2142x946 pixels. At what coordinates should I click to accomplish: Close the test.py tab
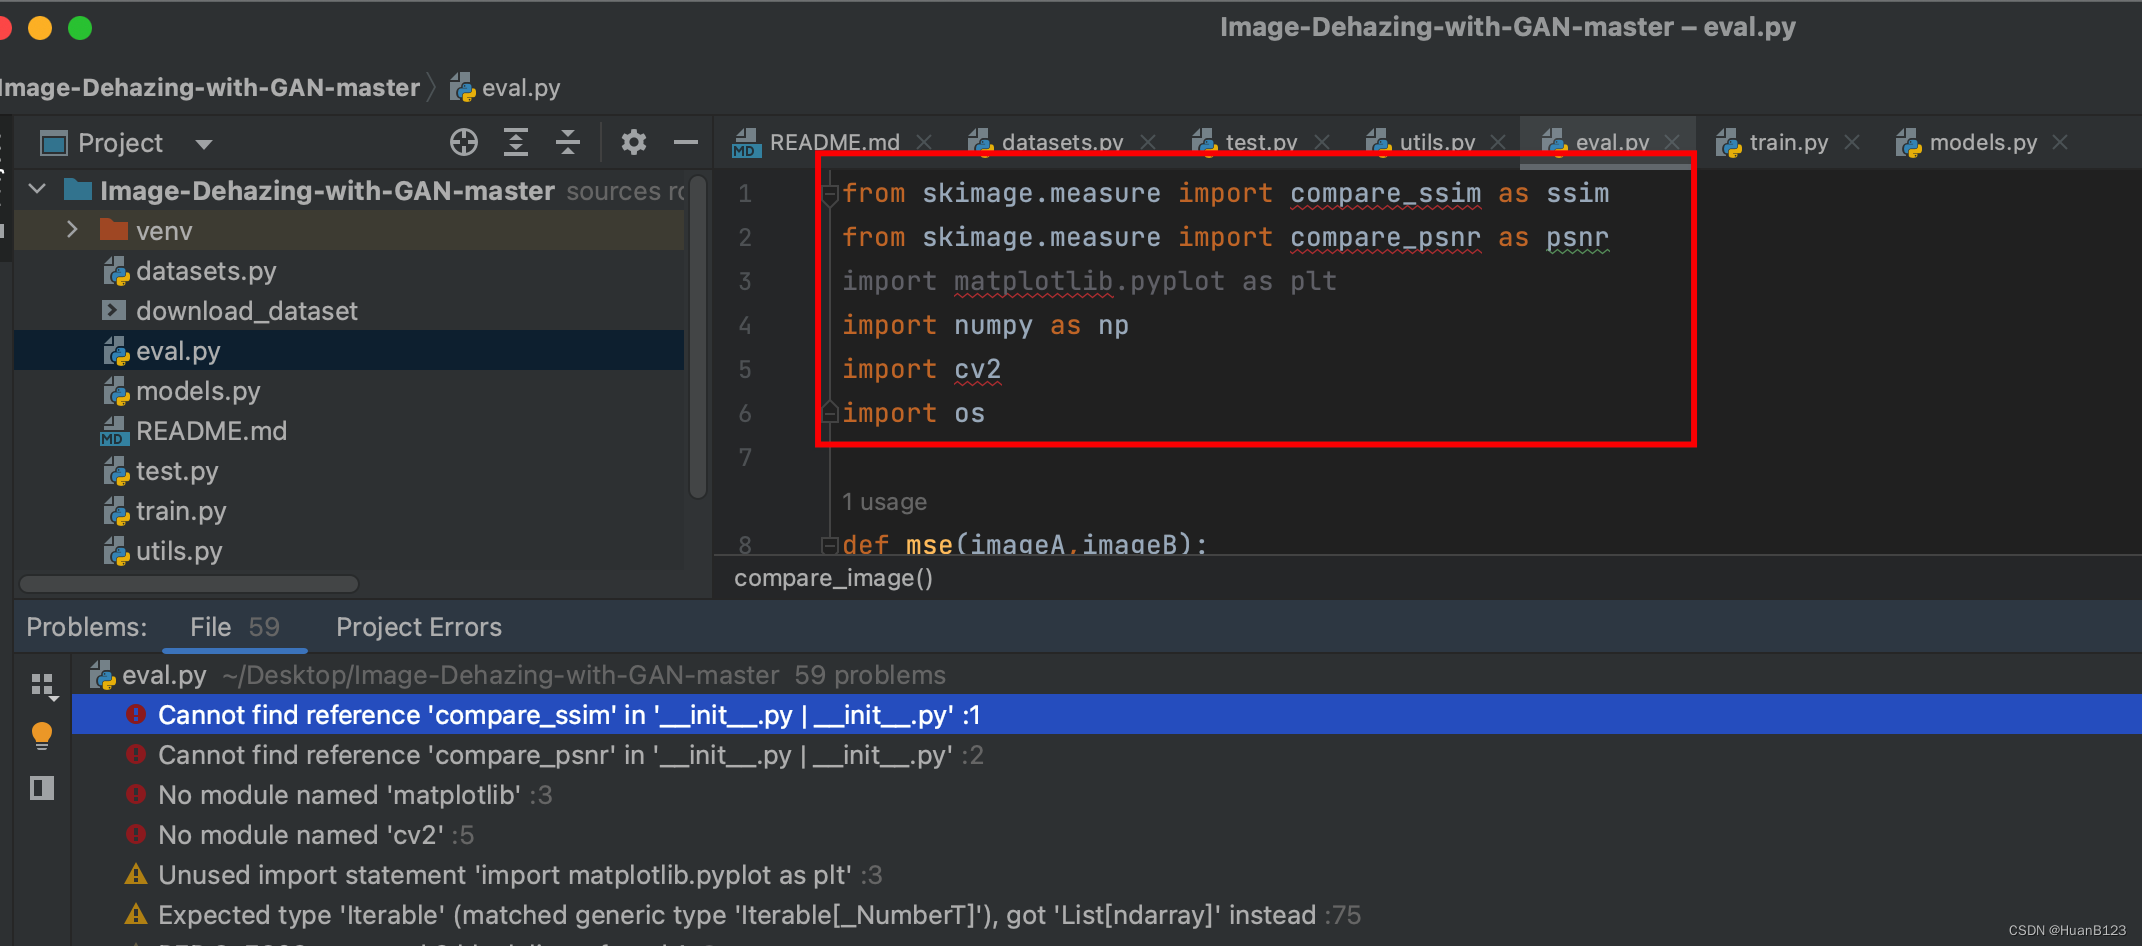tap(1322, 143)
